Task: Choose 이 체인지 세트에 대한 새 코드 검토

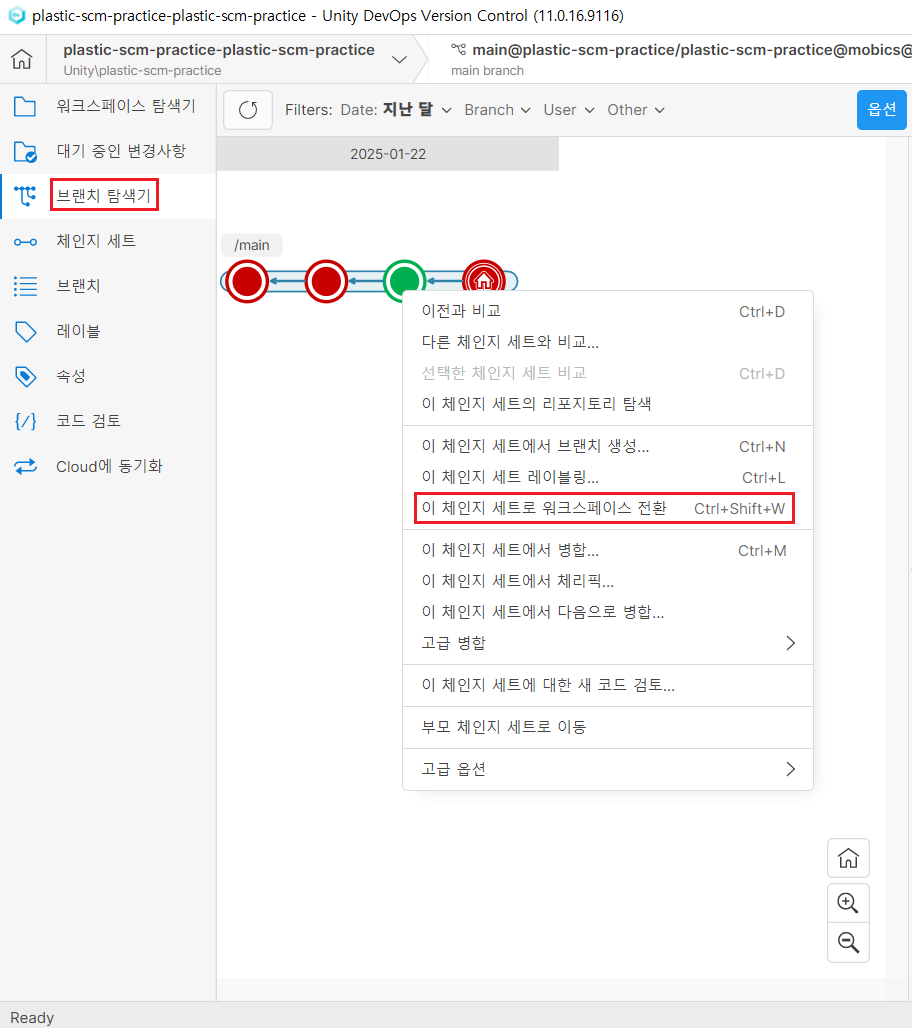Action: 608,685
